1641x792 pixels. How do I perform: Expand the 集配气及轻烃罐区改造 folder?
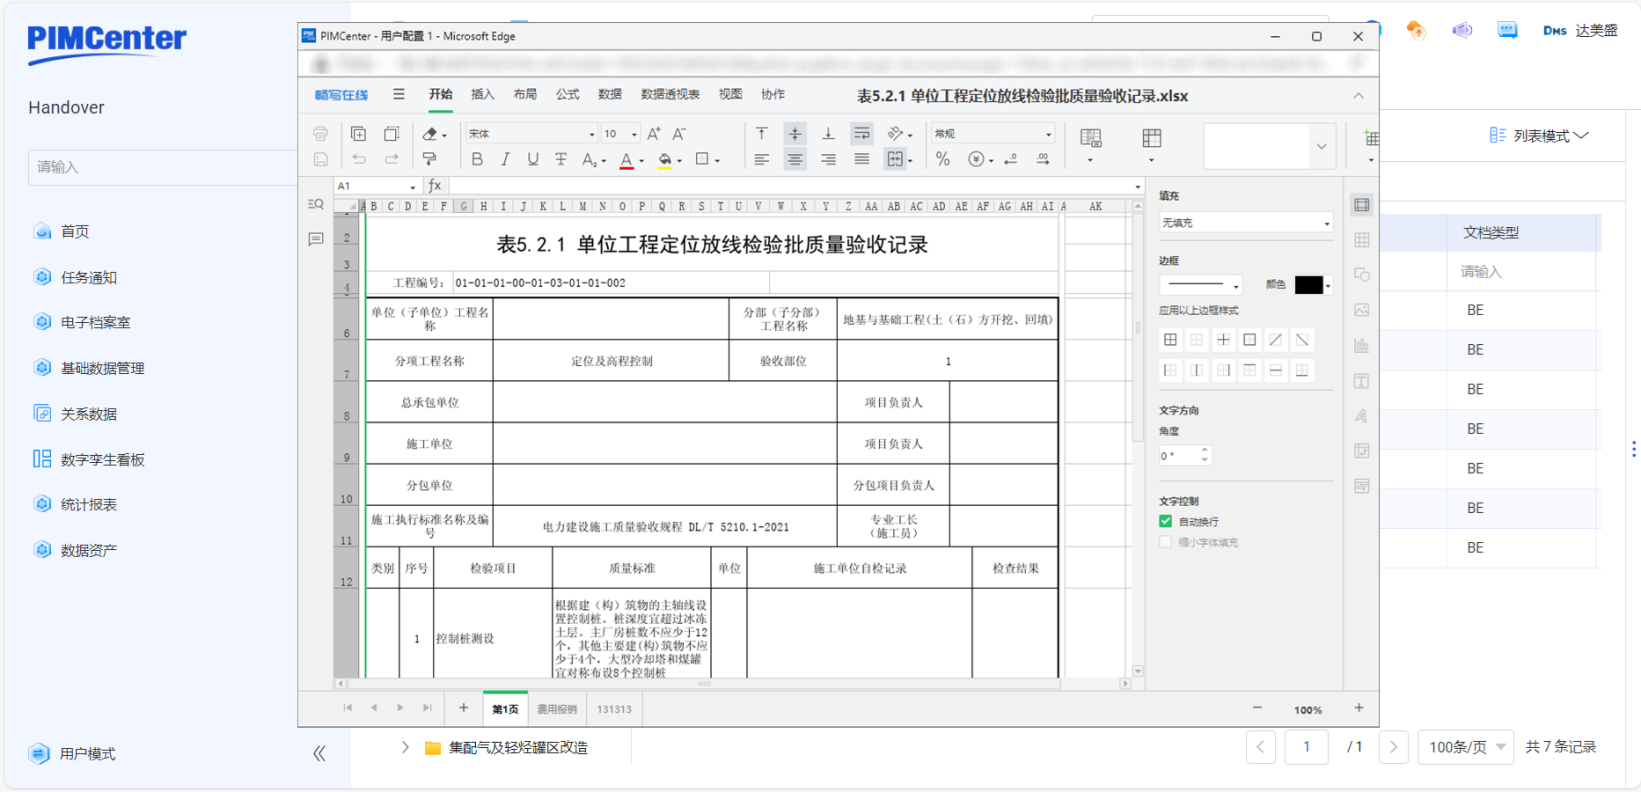(x=405, y=747)
